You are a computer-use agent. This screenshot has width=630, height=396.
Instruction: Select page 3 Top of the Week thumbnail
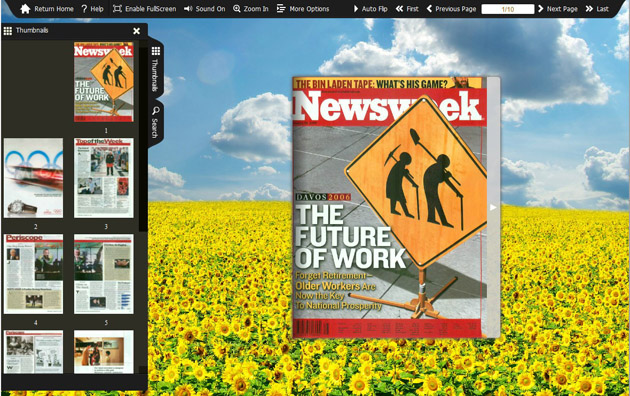click(x=104, y=178)
